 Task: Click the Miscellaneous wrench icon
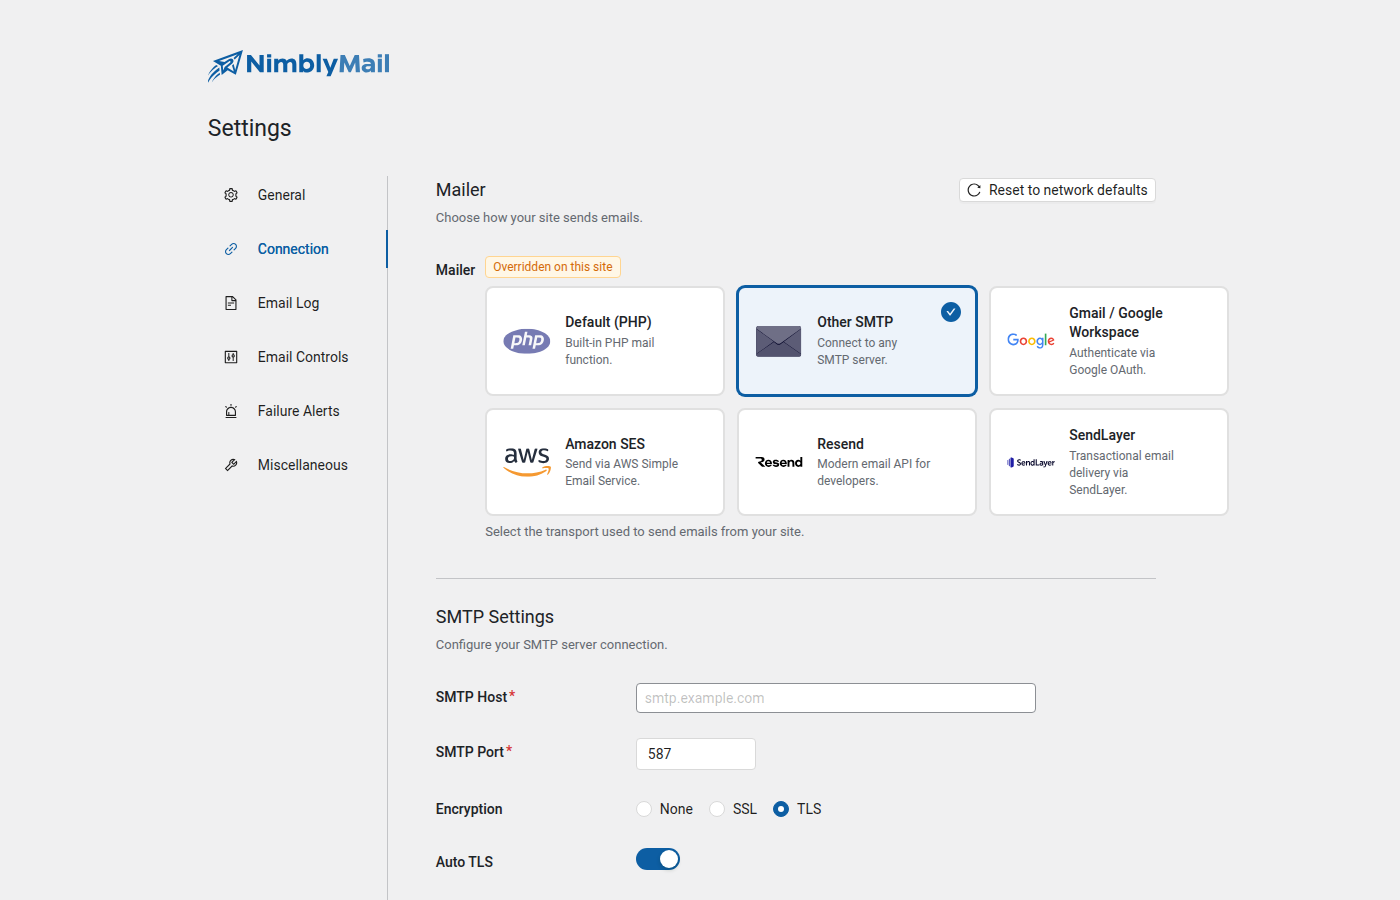[231, 465]
